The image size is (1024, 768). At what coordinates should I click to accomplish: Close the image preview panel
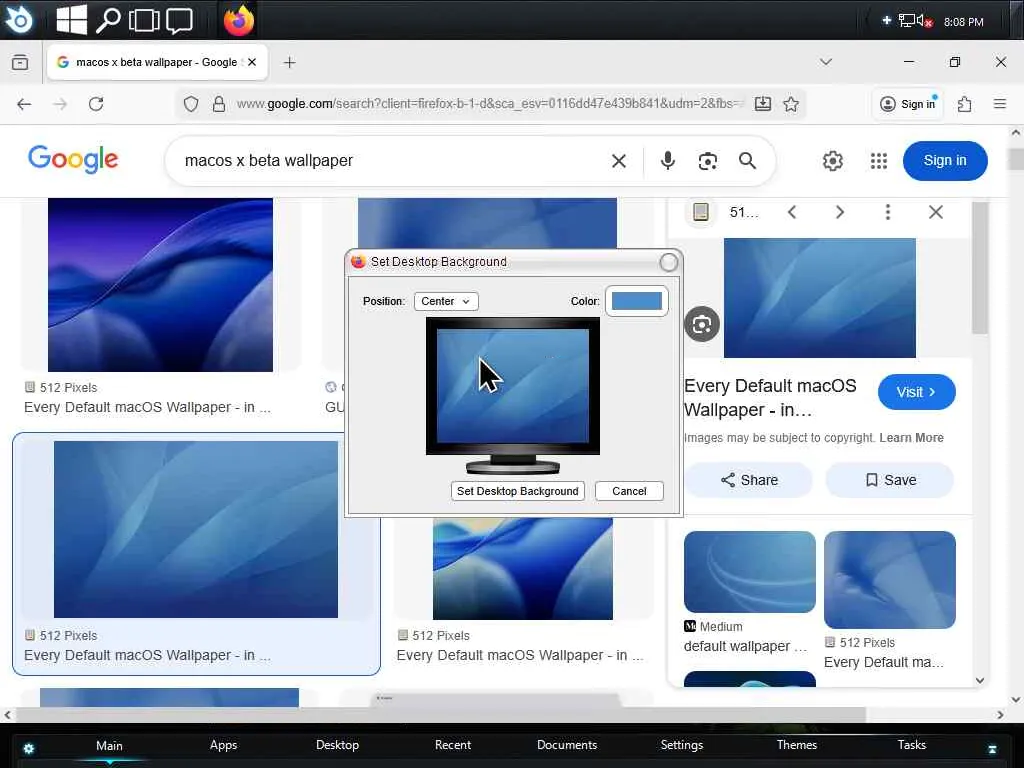click(935, 212)
